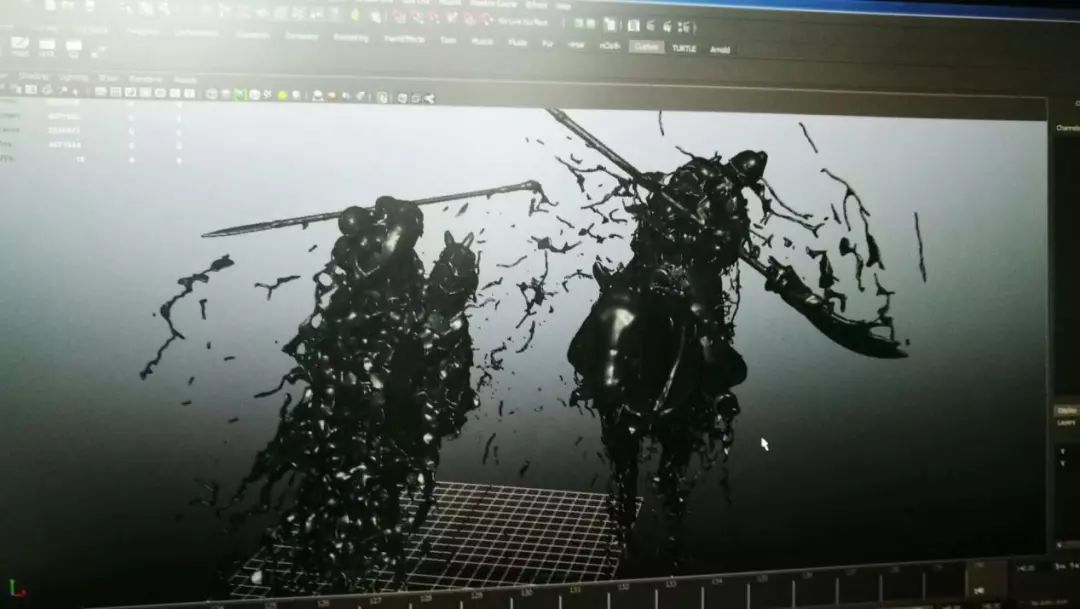Jump to frame 134 on the timeline
Image resolution: width=1080 pixels, height=609 pixels.
click(716, 581)
